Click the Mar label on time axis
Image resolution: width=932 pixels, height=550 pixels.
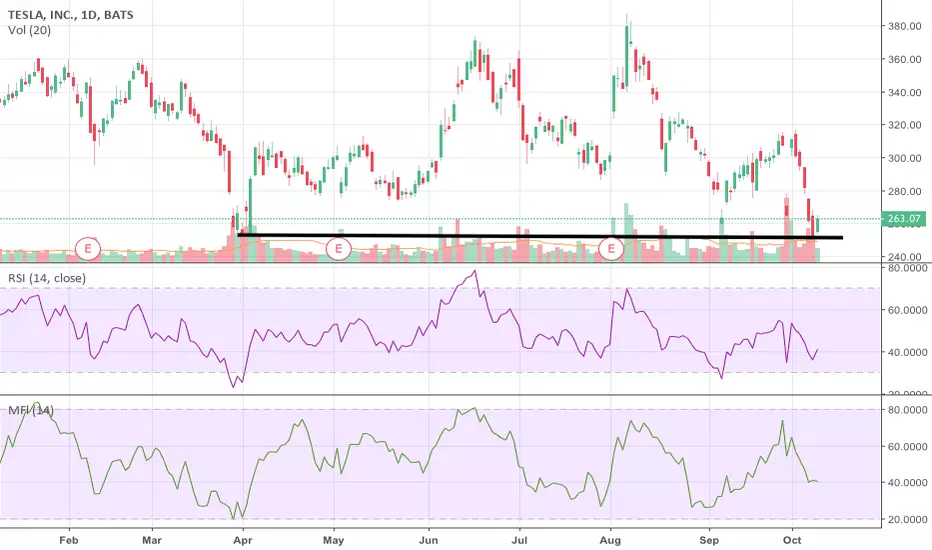click(152, 540)
